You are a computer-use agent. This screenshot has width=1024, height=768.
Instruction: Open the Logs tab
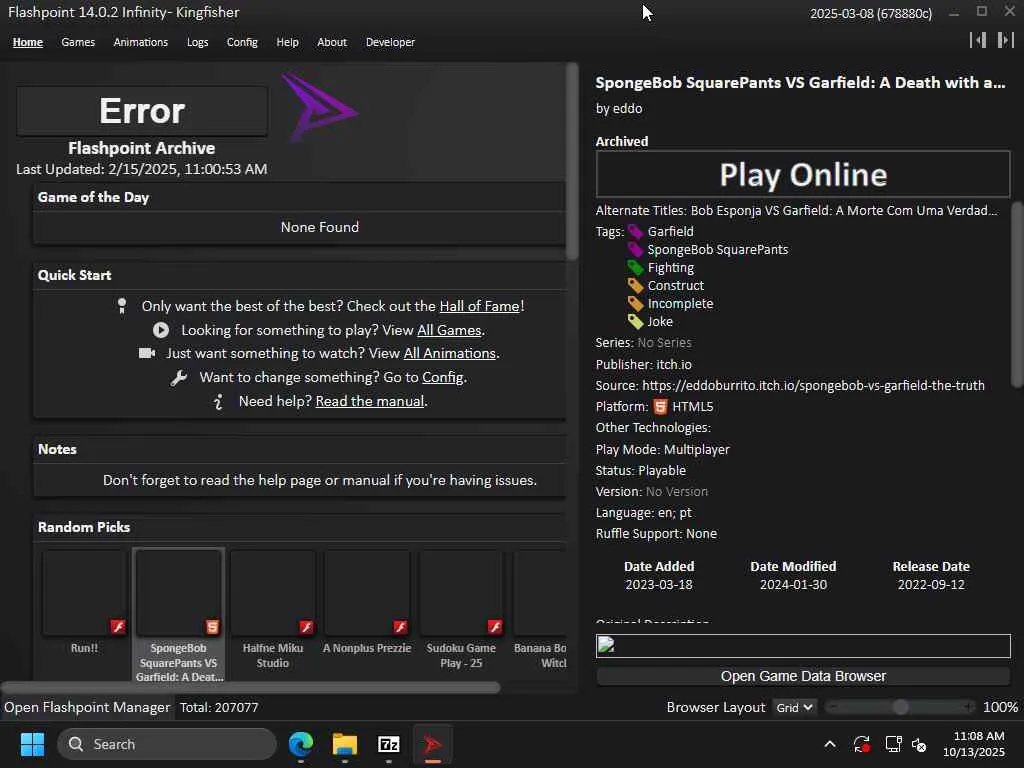197,42
